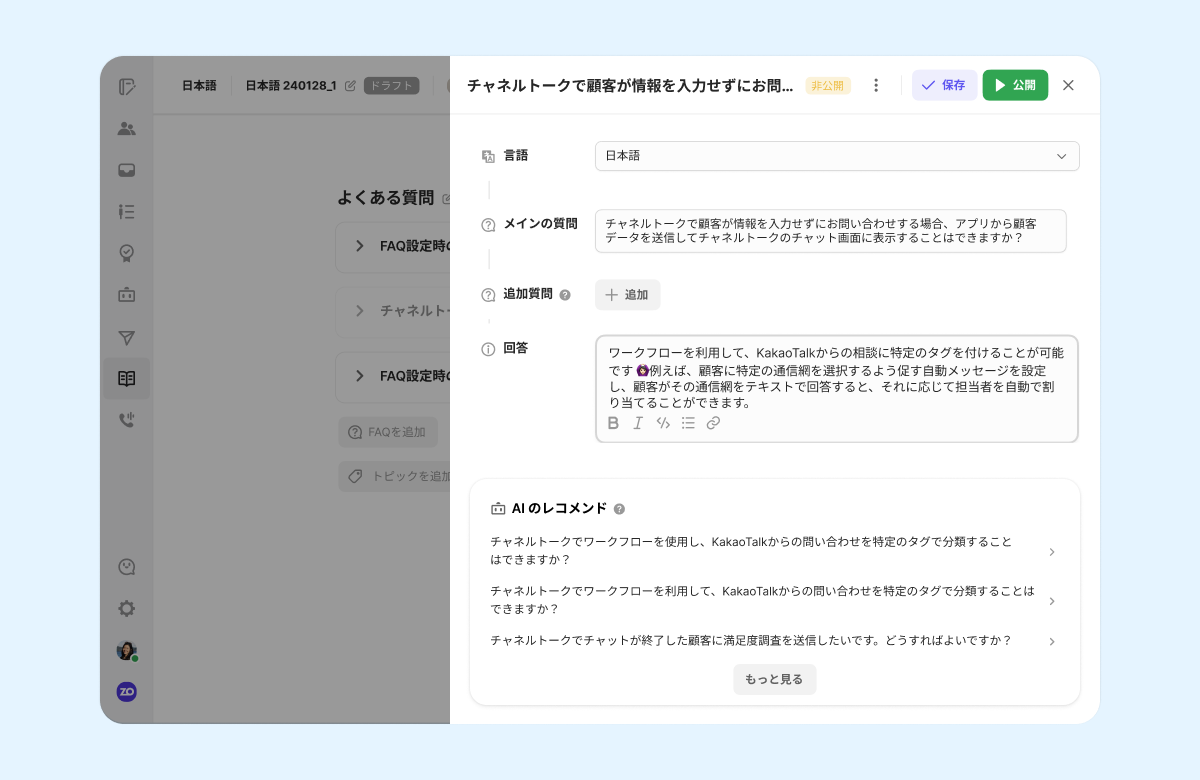This screenshot has height=780, width=1200.
Task: Click the メインの質問 text field
Action: coord(830,231)
